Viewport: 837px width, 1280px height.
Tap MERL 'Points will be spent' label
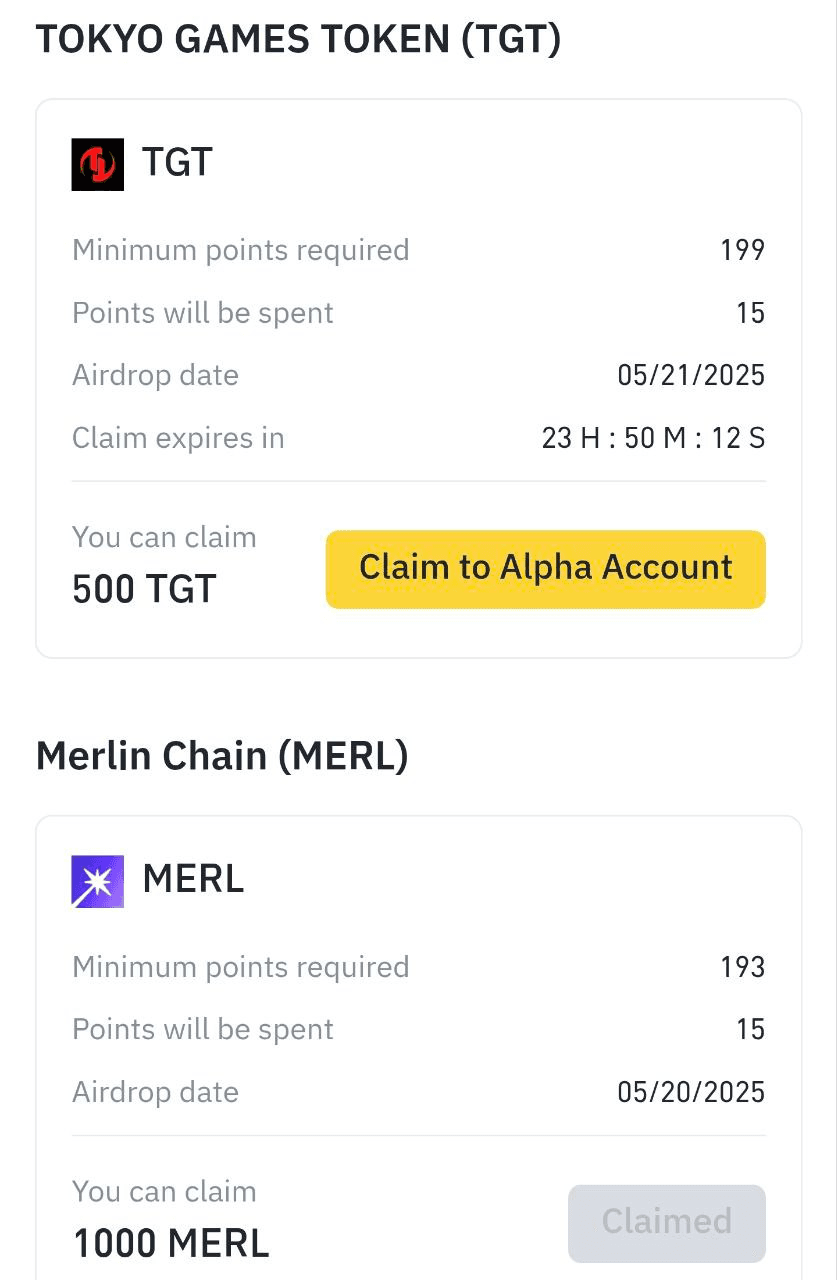203,1029
